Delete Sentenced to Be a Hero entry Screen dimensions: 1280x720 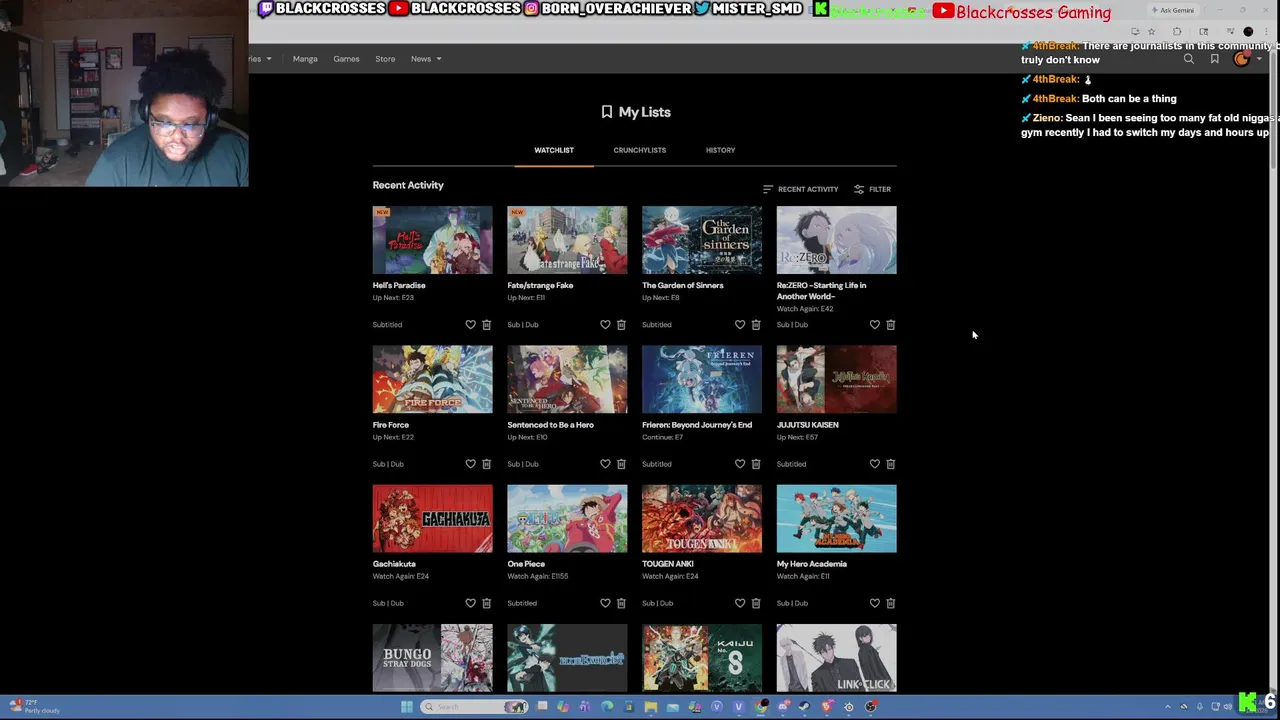(621, 464)
